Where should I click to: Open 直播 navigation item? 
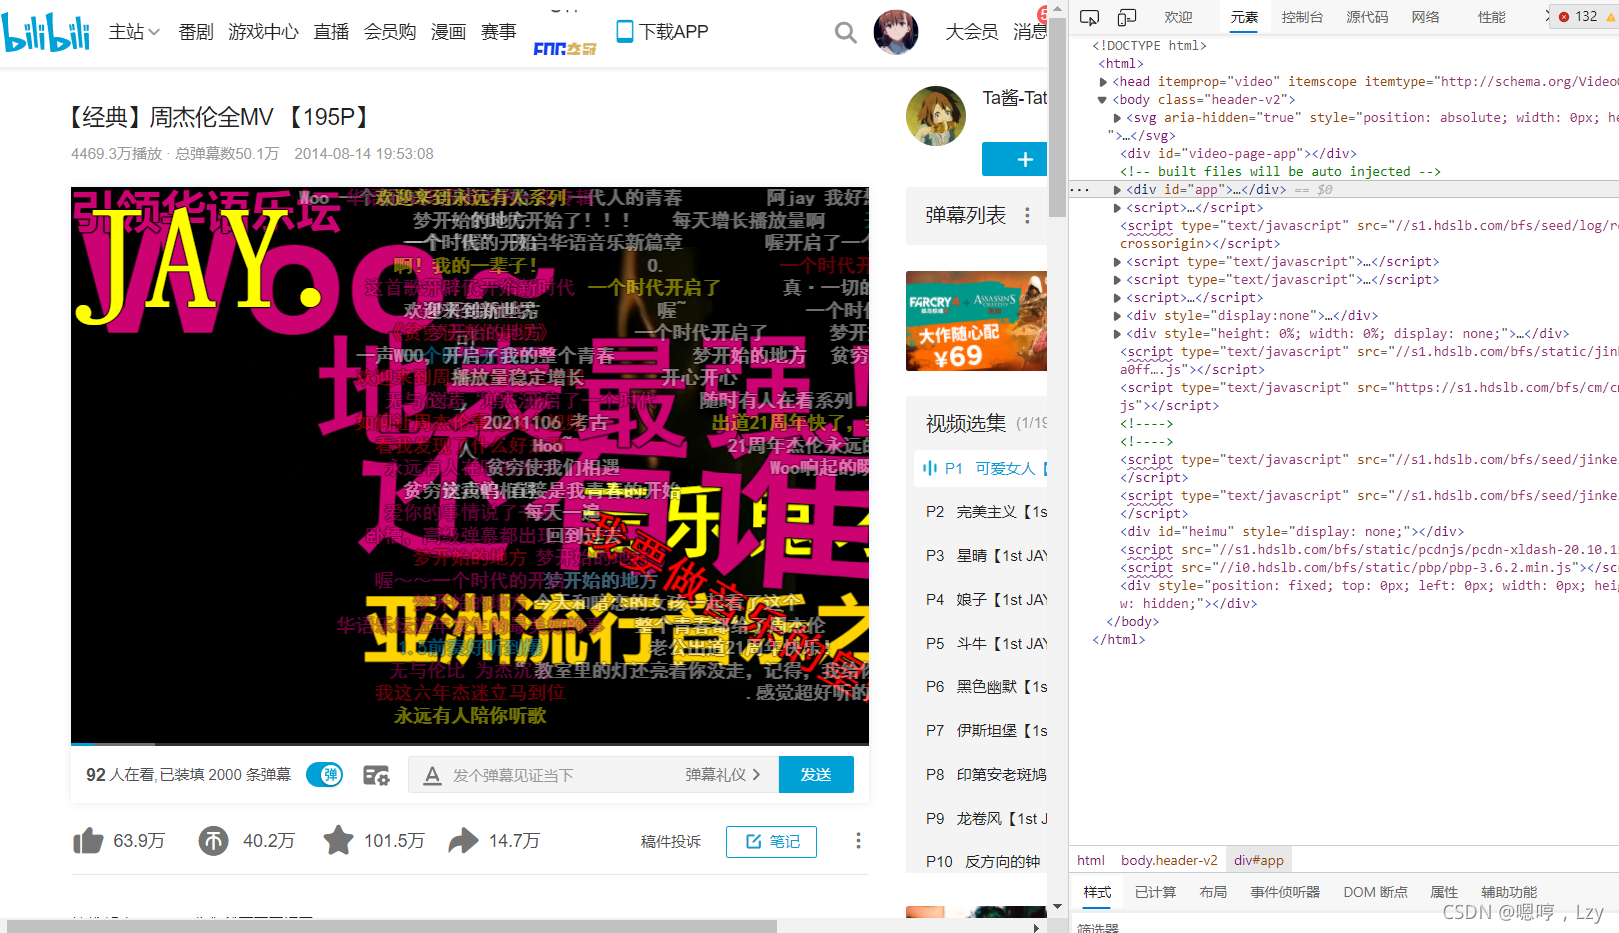[331, 32]
